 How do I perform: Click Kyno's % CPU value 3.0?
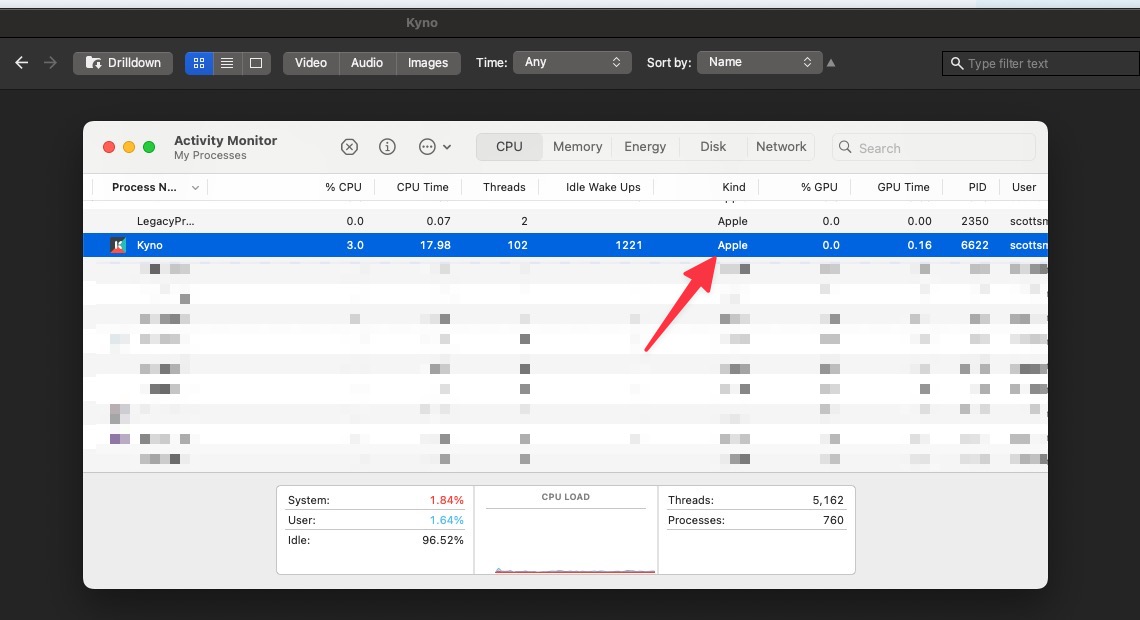[355, 245]
